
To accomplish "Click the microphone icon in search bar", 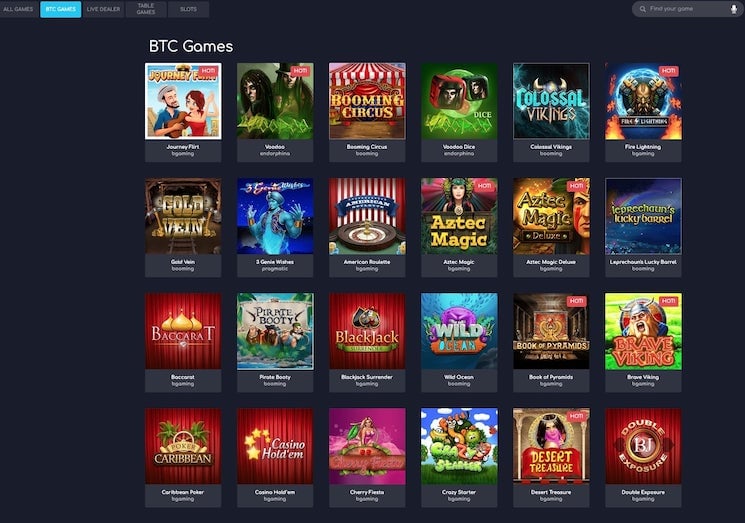I will [x=734, y=9].
